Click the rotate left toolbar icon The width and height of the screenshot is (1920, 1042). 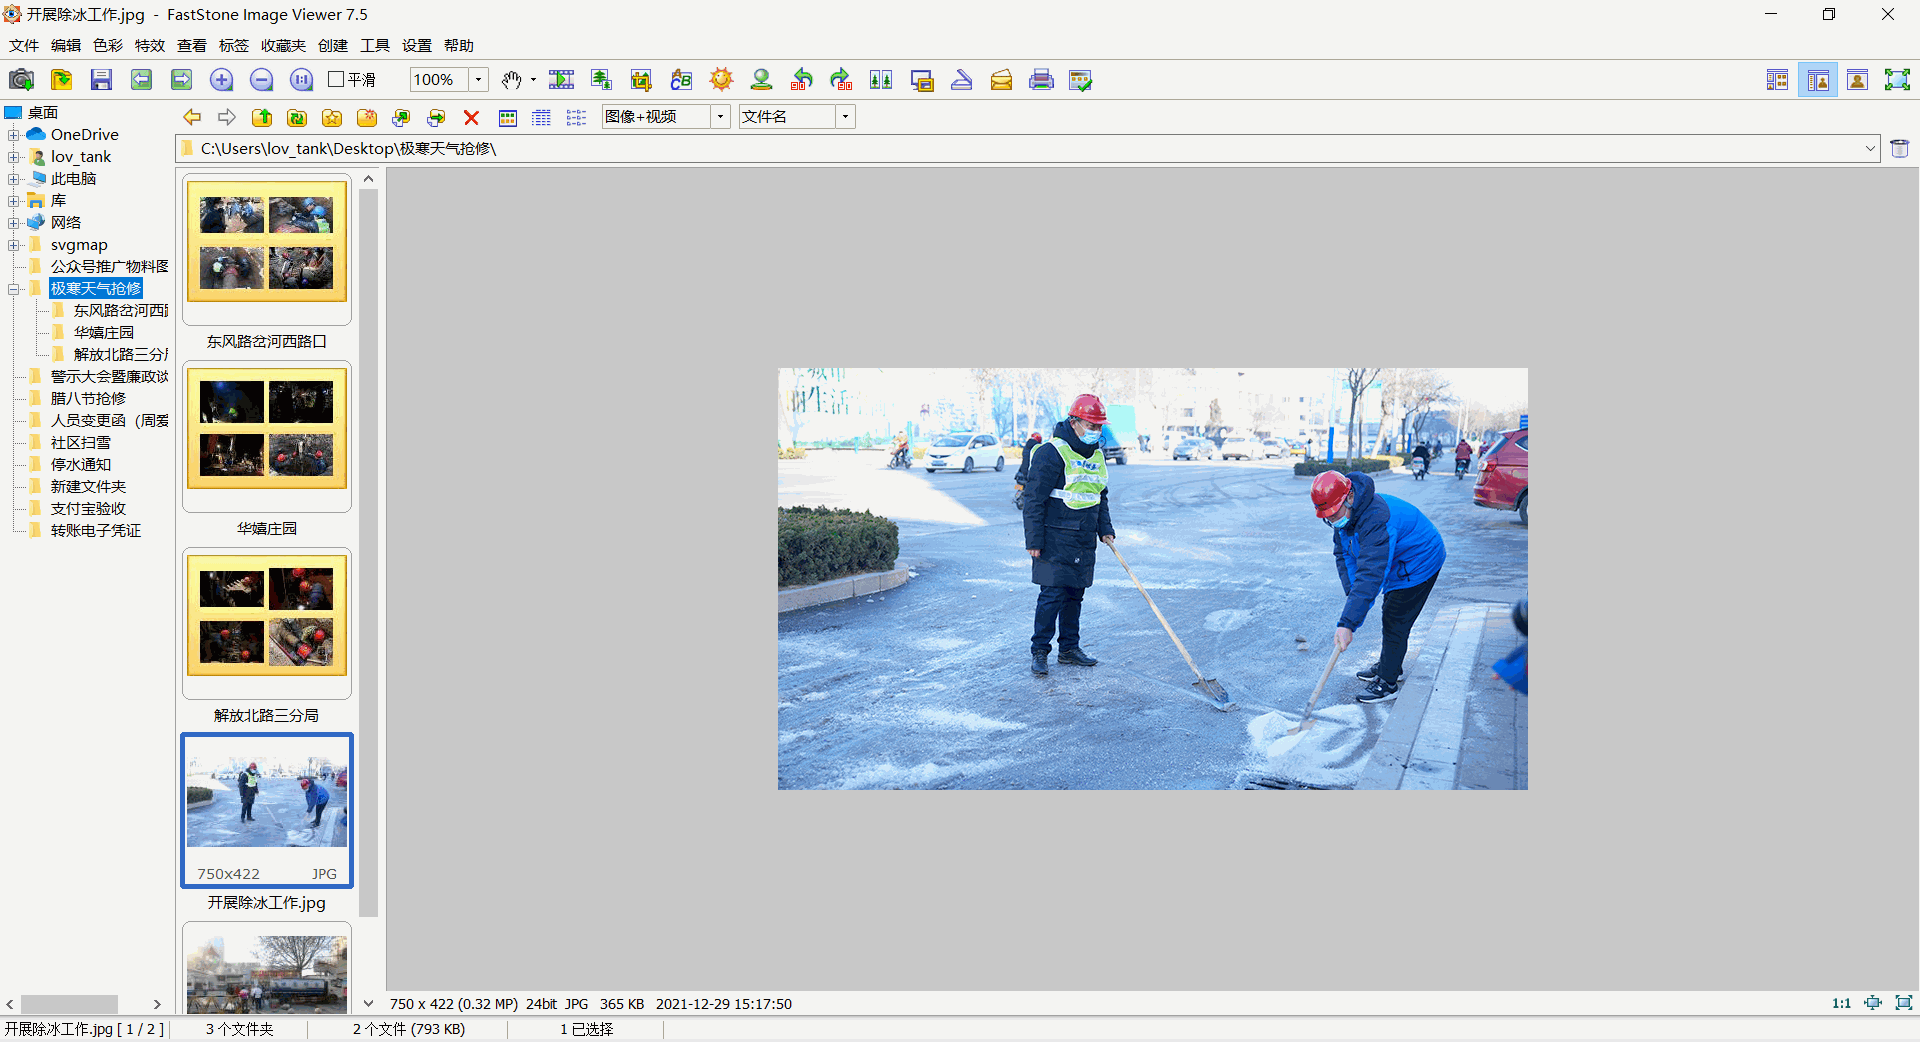point(801,80)
